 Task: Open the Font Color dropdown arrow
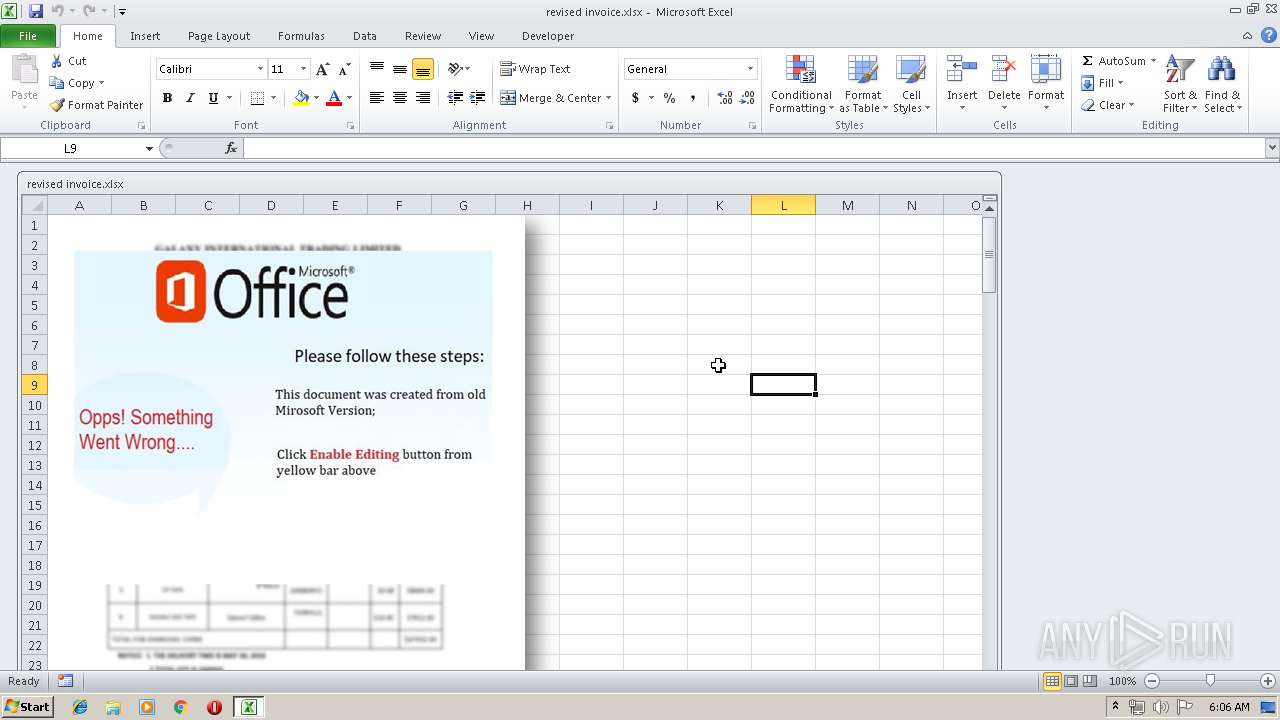tap(349, 98)
